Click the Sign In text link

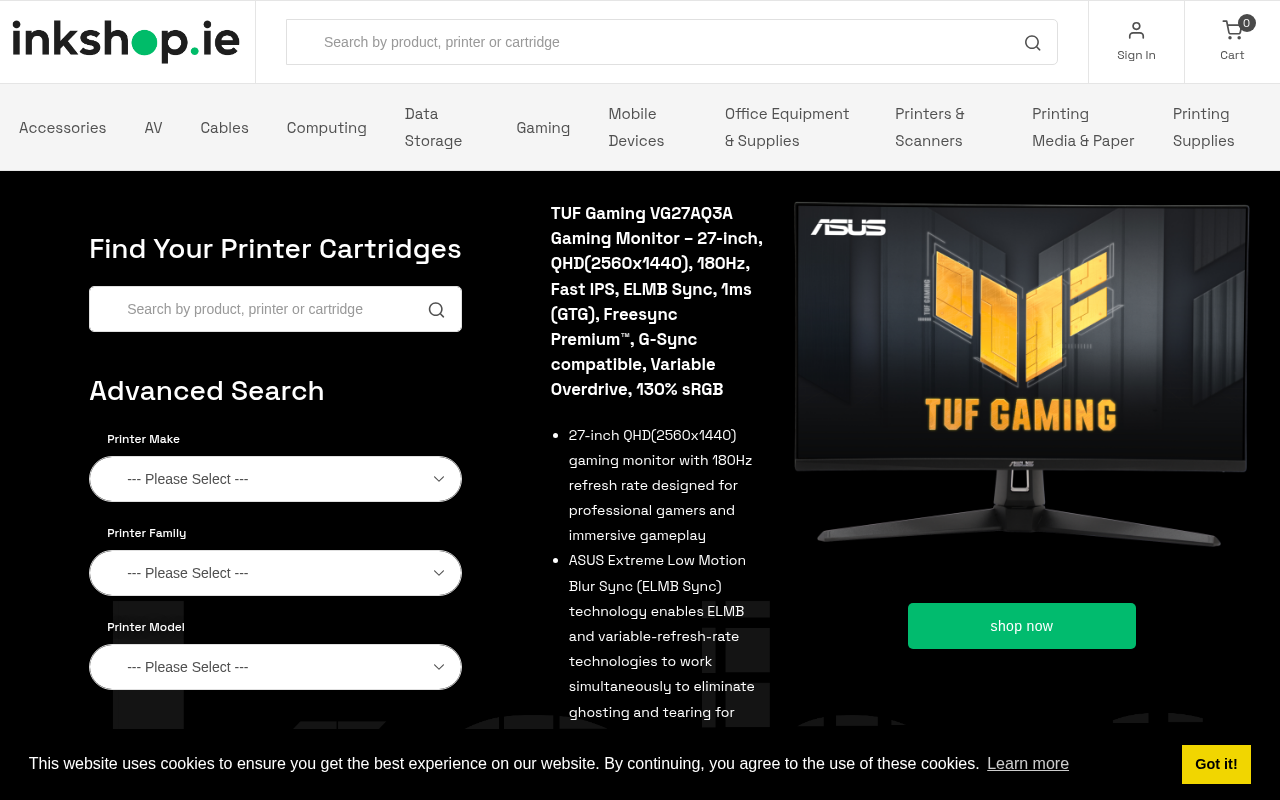pyautogui.click(x=1136, y=55)
